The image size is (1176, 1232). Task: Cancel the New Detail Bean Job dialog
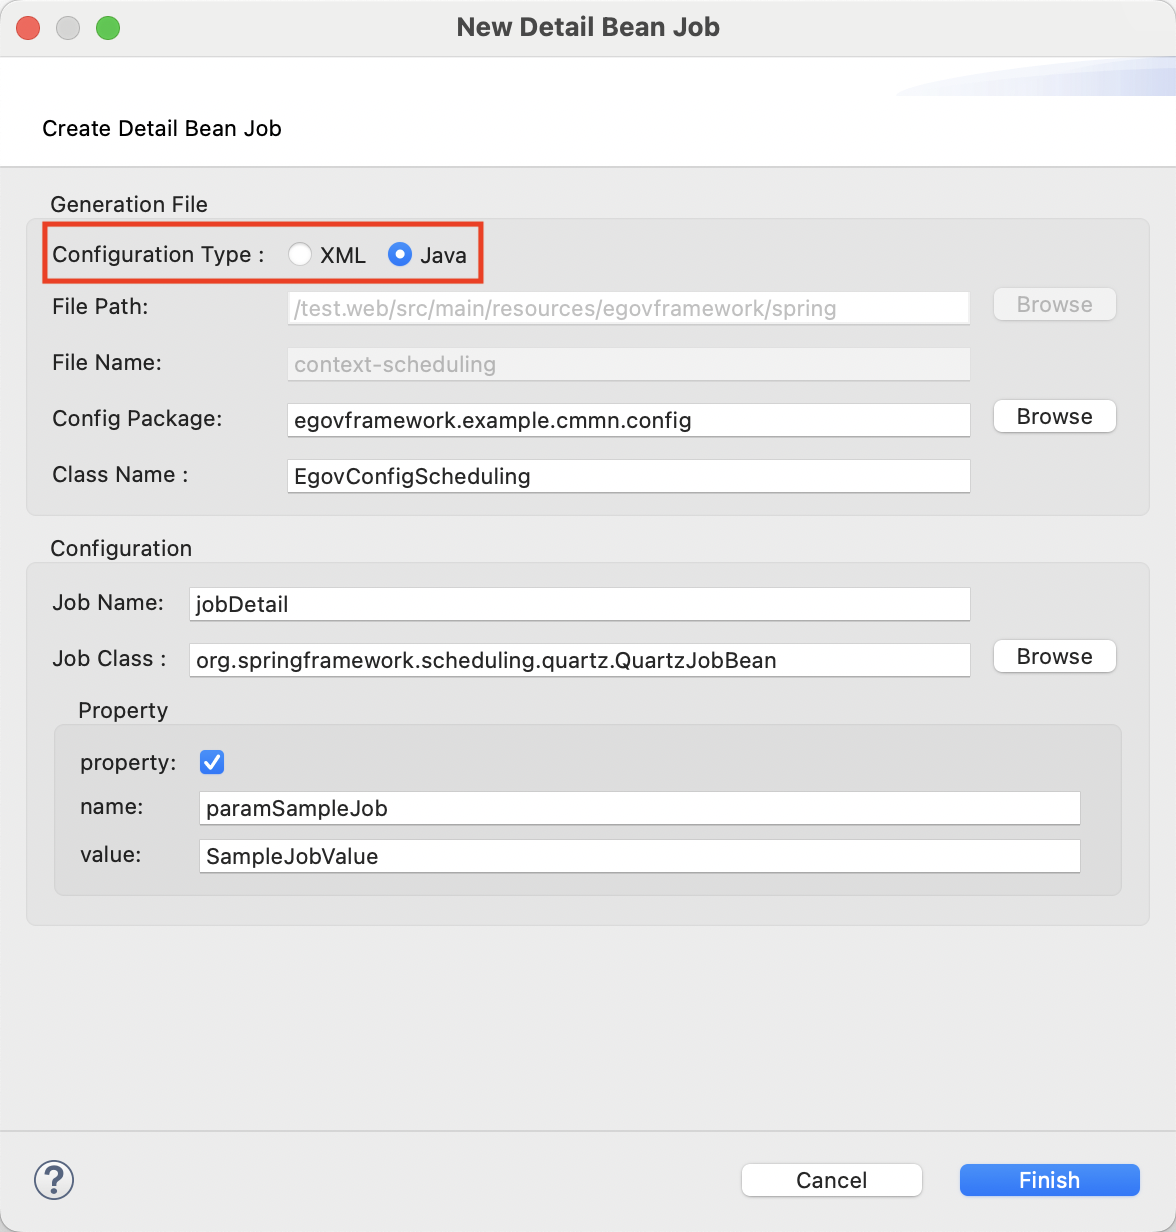pyautogui.click(x=831, y=1180)
